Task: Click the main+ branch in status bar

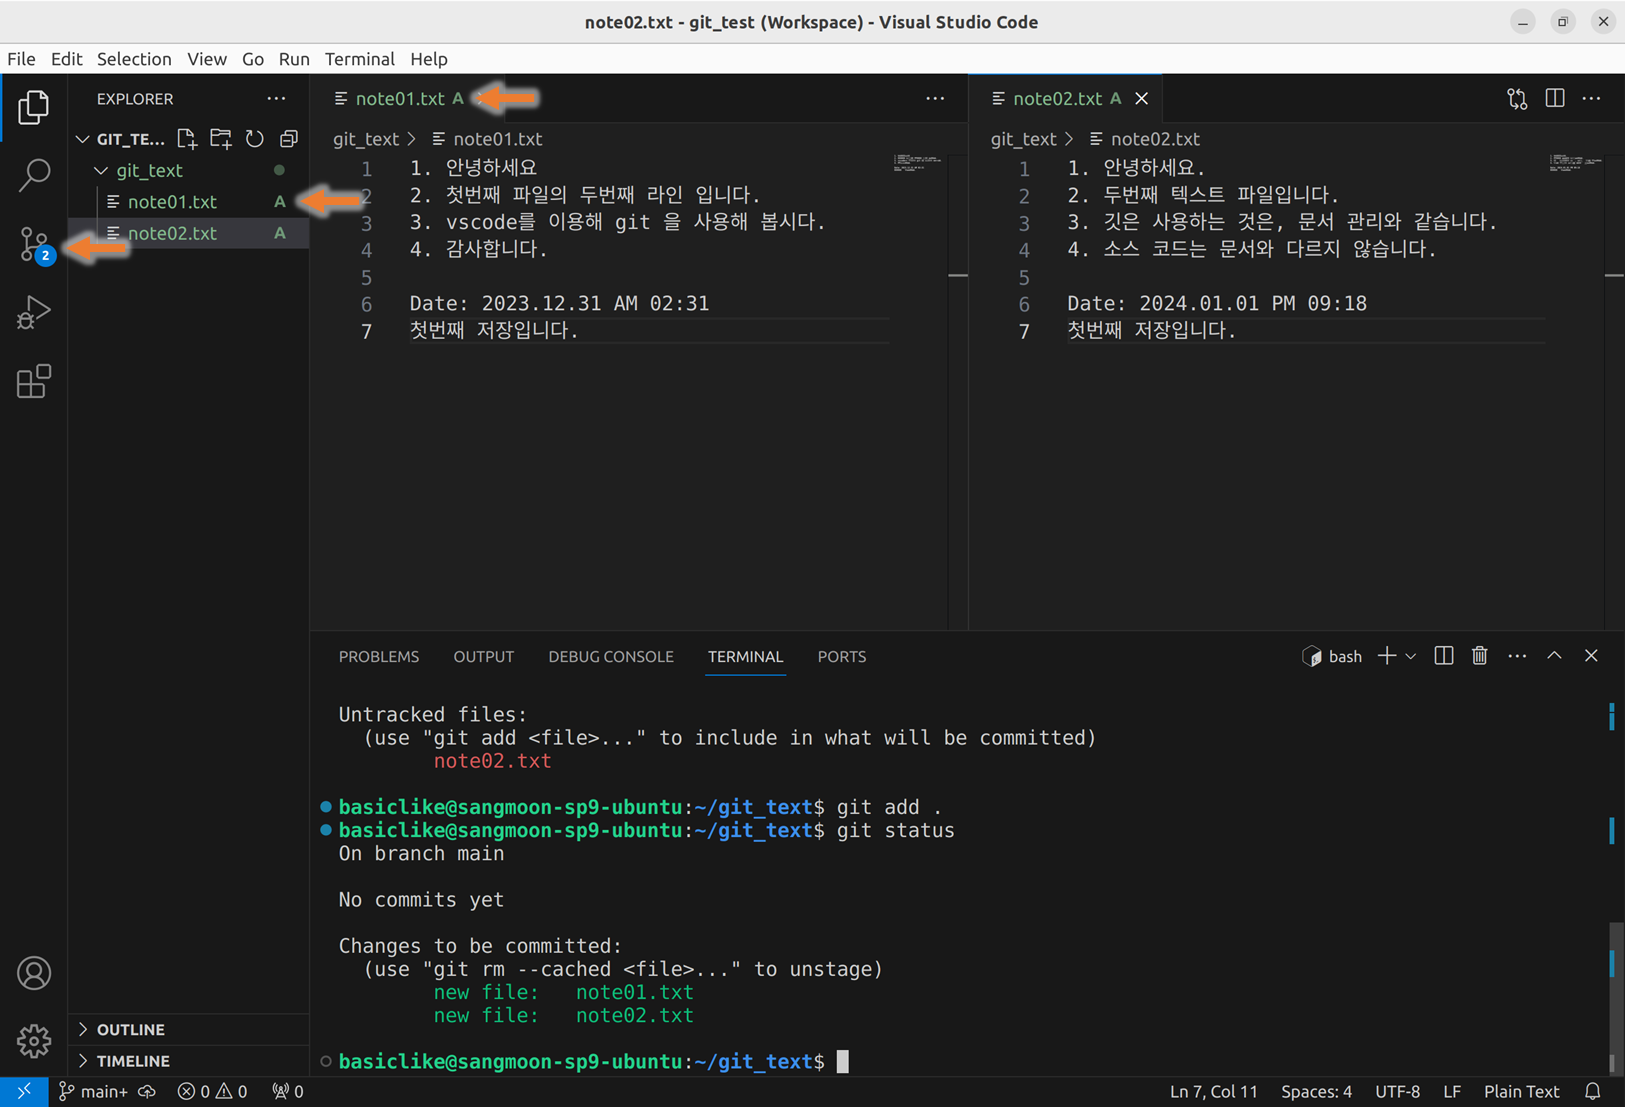Action: [93, 1092]
